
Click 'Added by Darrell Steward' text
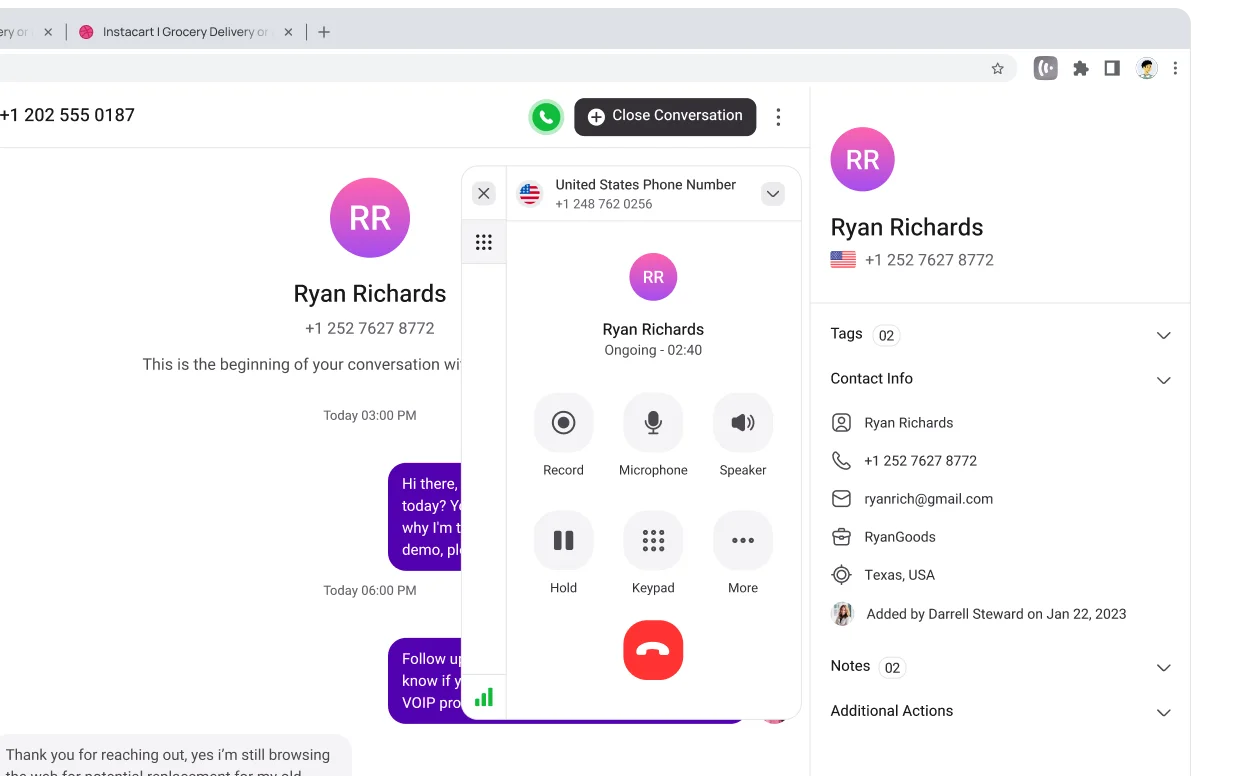pyautogui.click(x=996, y=614)
